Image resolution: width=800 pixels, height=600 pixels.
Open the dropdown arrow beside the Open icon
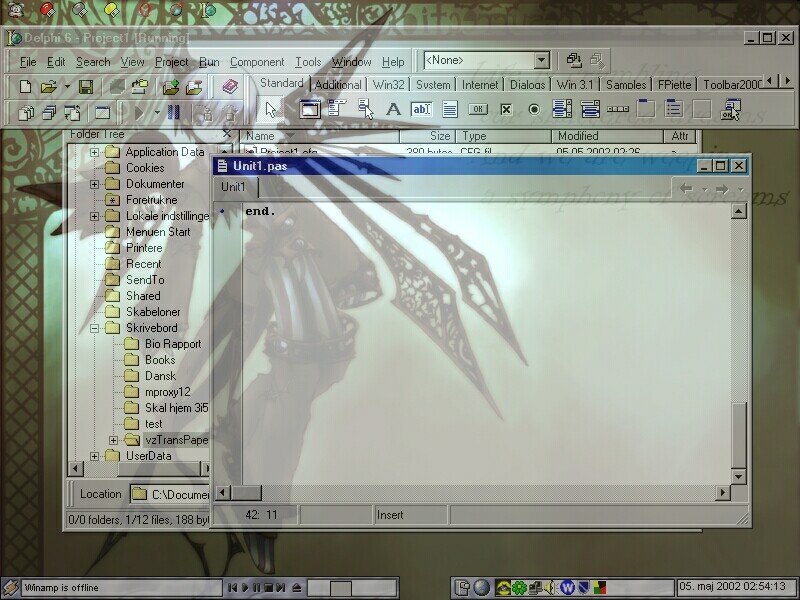tap(67, 87)
